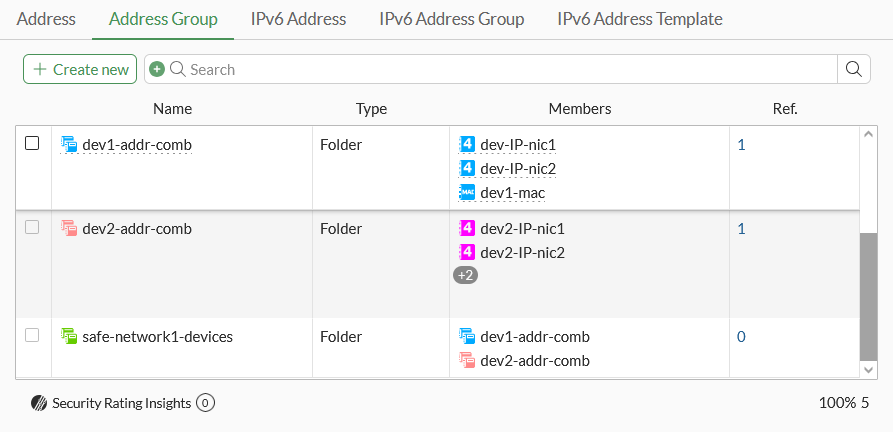This screenshot has height=432, width=893.
Task: Tick the safe-network1-devices row checkbox
Action: [x=32, y=335]
